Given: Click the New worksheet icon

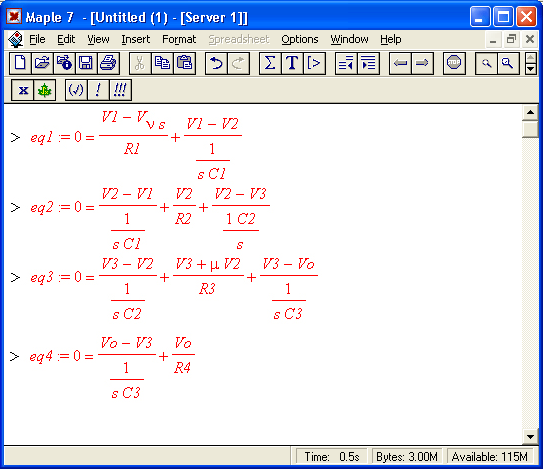Looking at the screenshot, I should click(20, 63).
